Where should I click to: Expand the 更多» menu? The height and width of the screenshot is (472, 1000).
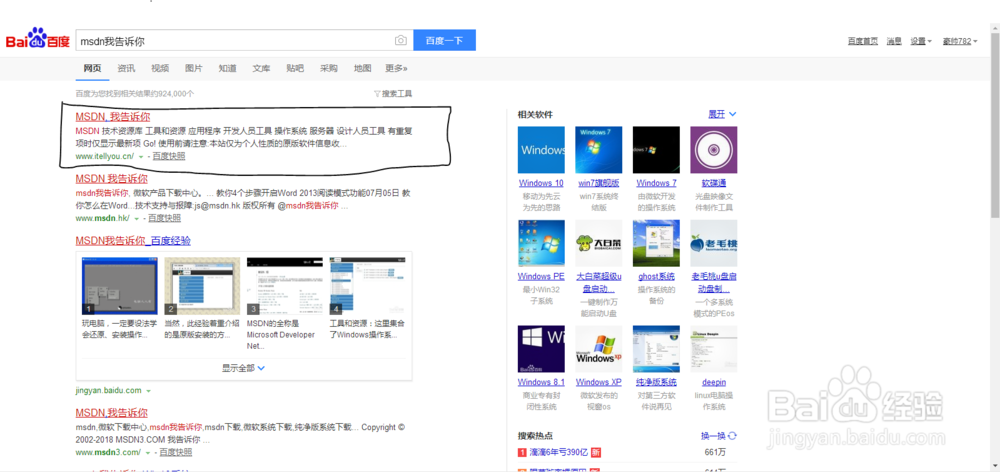(396, 68)
